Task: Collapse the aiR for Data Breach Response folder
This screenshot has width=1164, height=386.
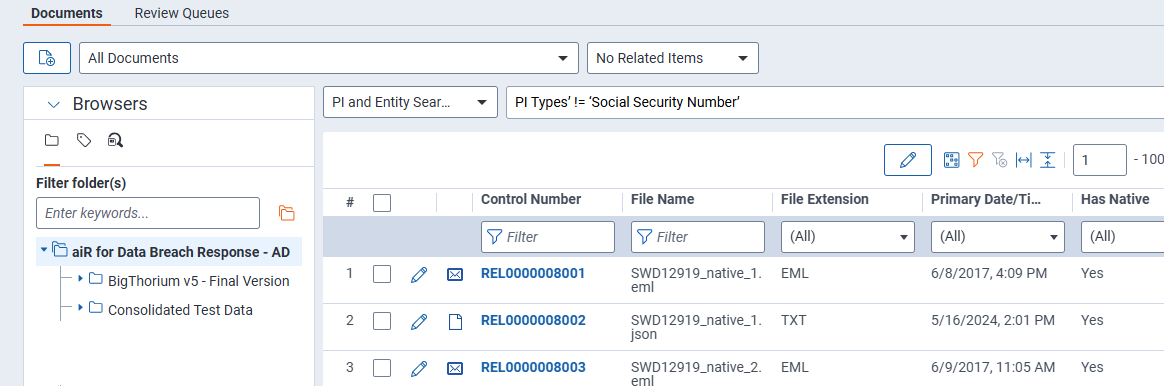Action: click(44, 249)
